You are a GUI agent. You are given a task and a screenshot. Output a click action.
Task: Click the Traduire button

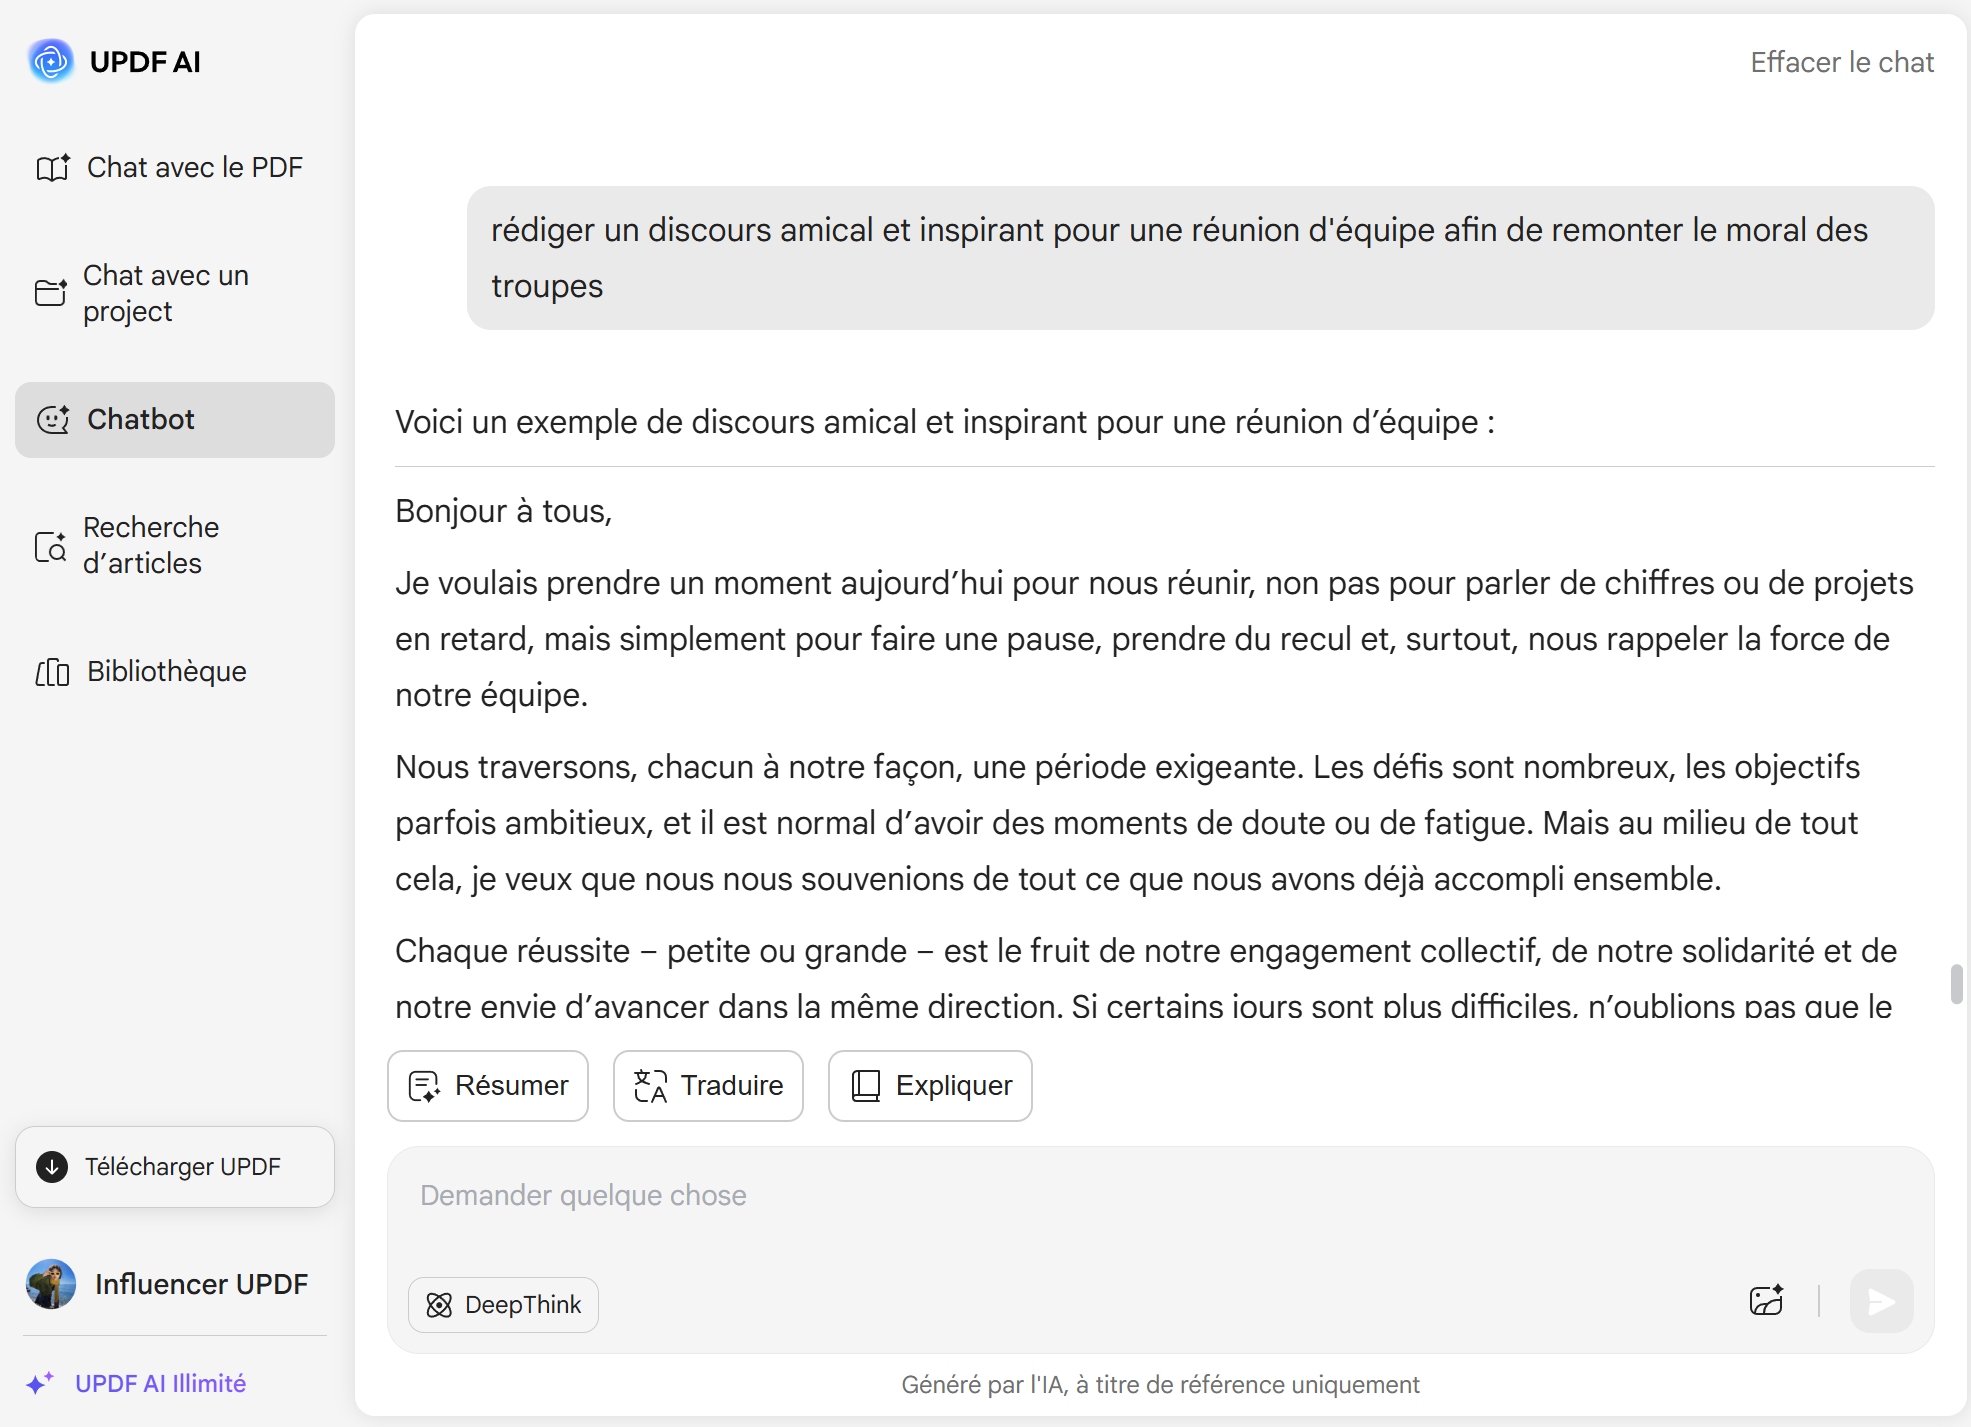tap(708, 1086)
